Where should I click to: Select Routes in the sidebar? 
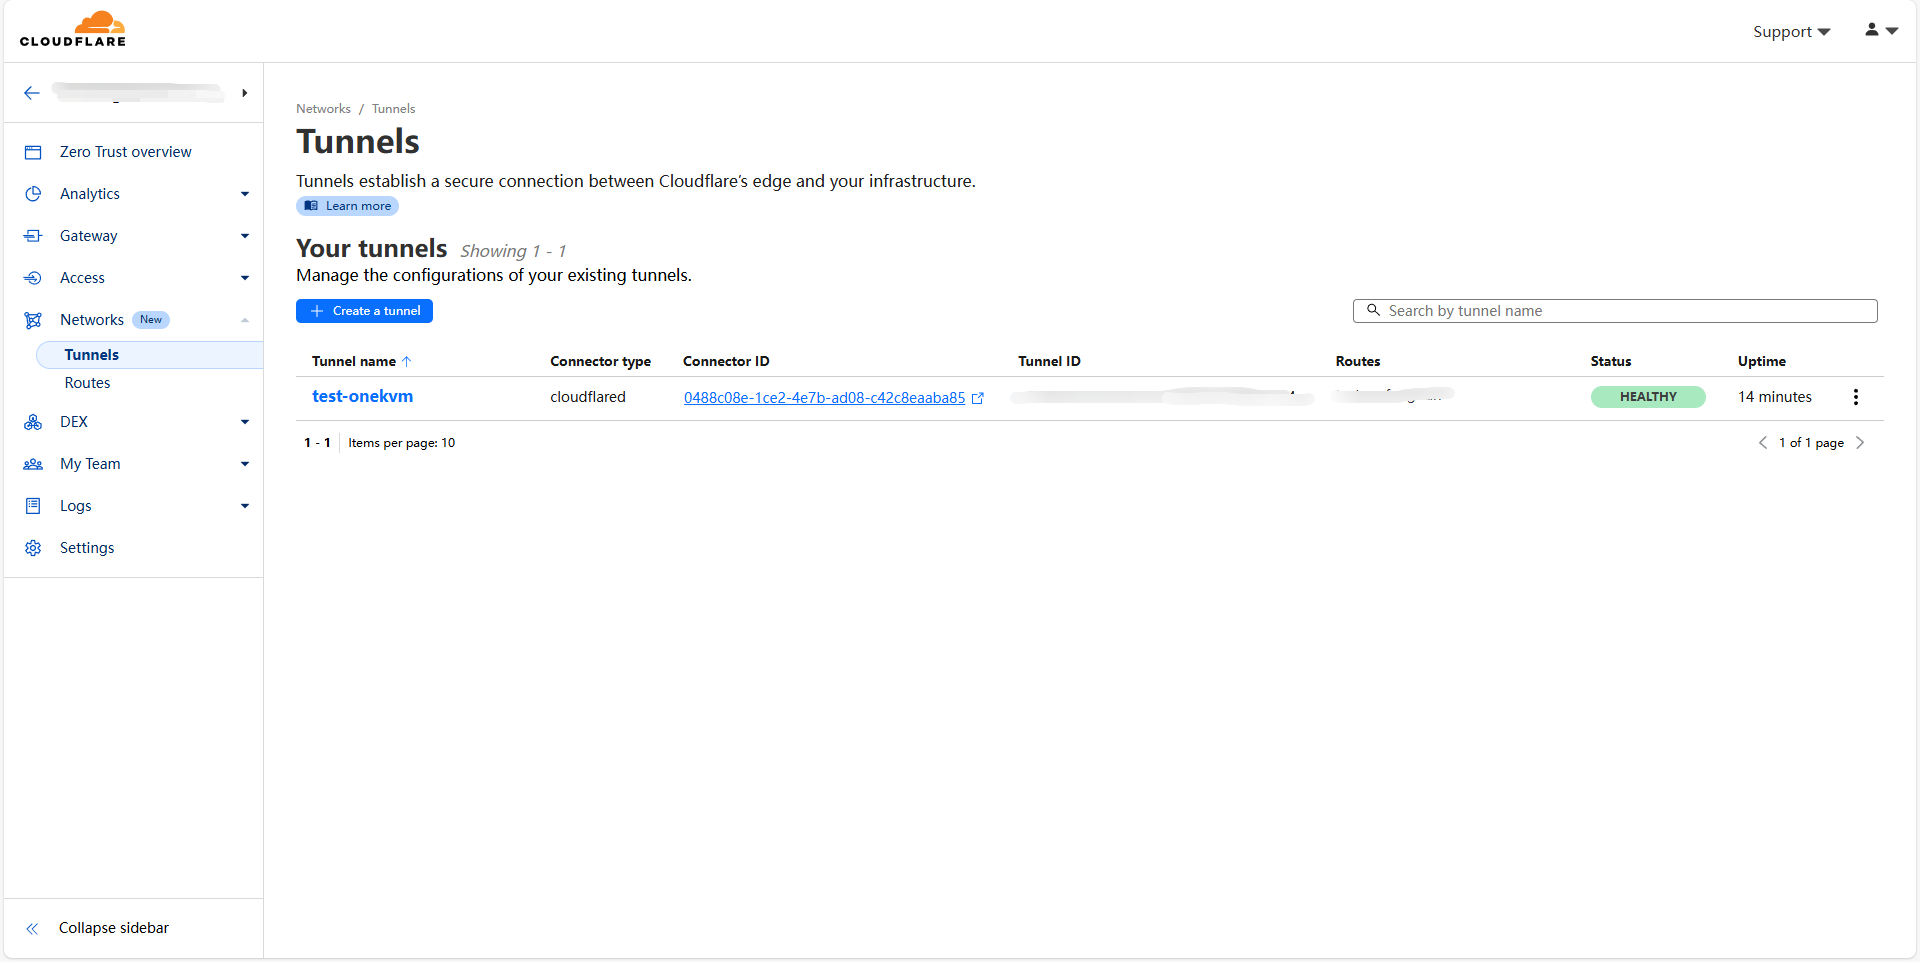tap(88, 383)
